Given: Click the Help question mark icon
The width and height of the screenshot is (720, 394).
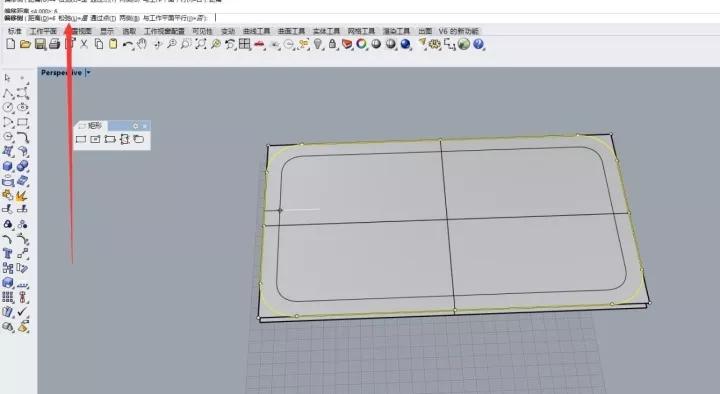Looking at the screenshot, I should 478,44.
